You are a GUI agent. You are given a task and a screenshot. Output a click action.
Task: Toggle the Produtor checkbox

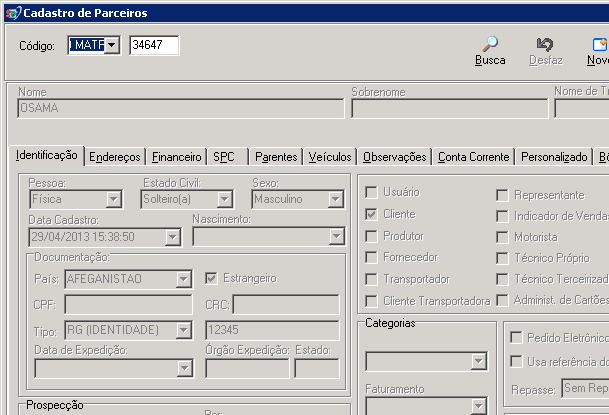(371, 236)
